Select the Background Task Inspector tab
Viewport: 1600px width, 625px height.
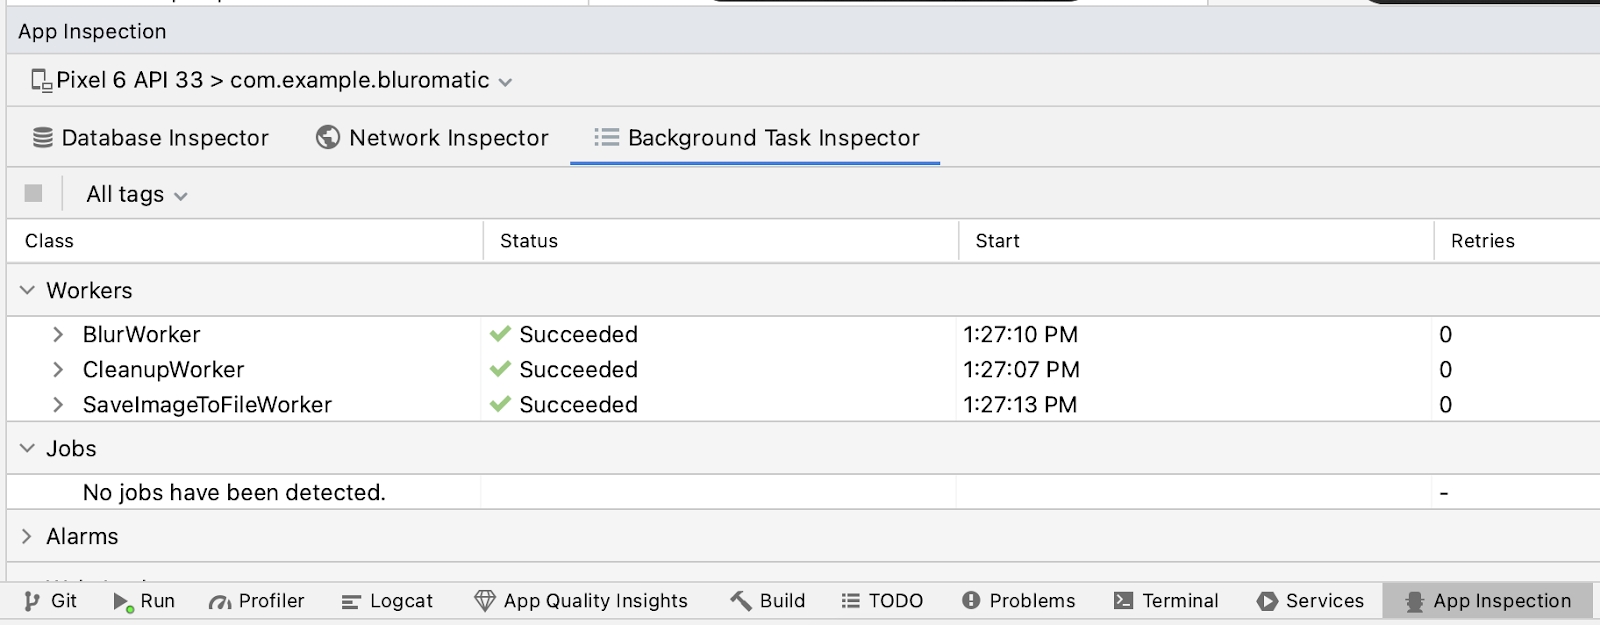[756, 138]
